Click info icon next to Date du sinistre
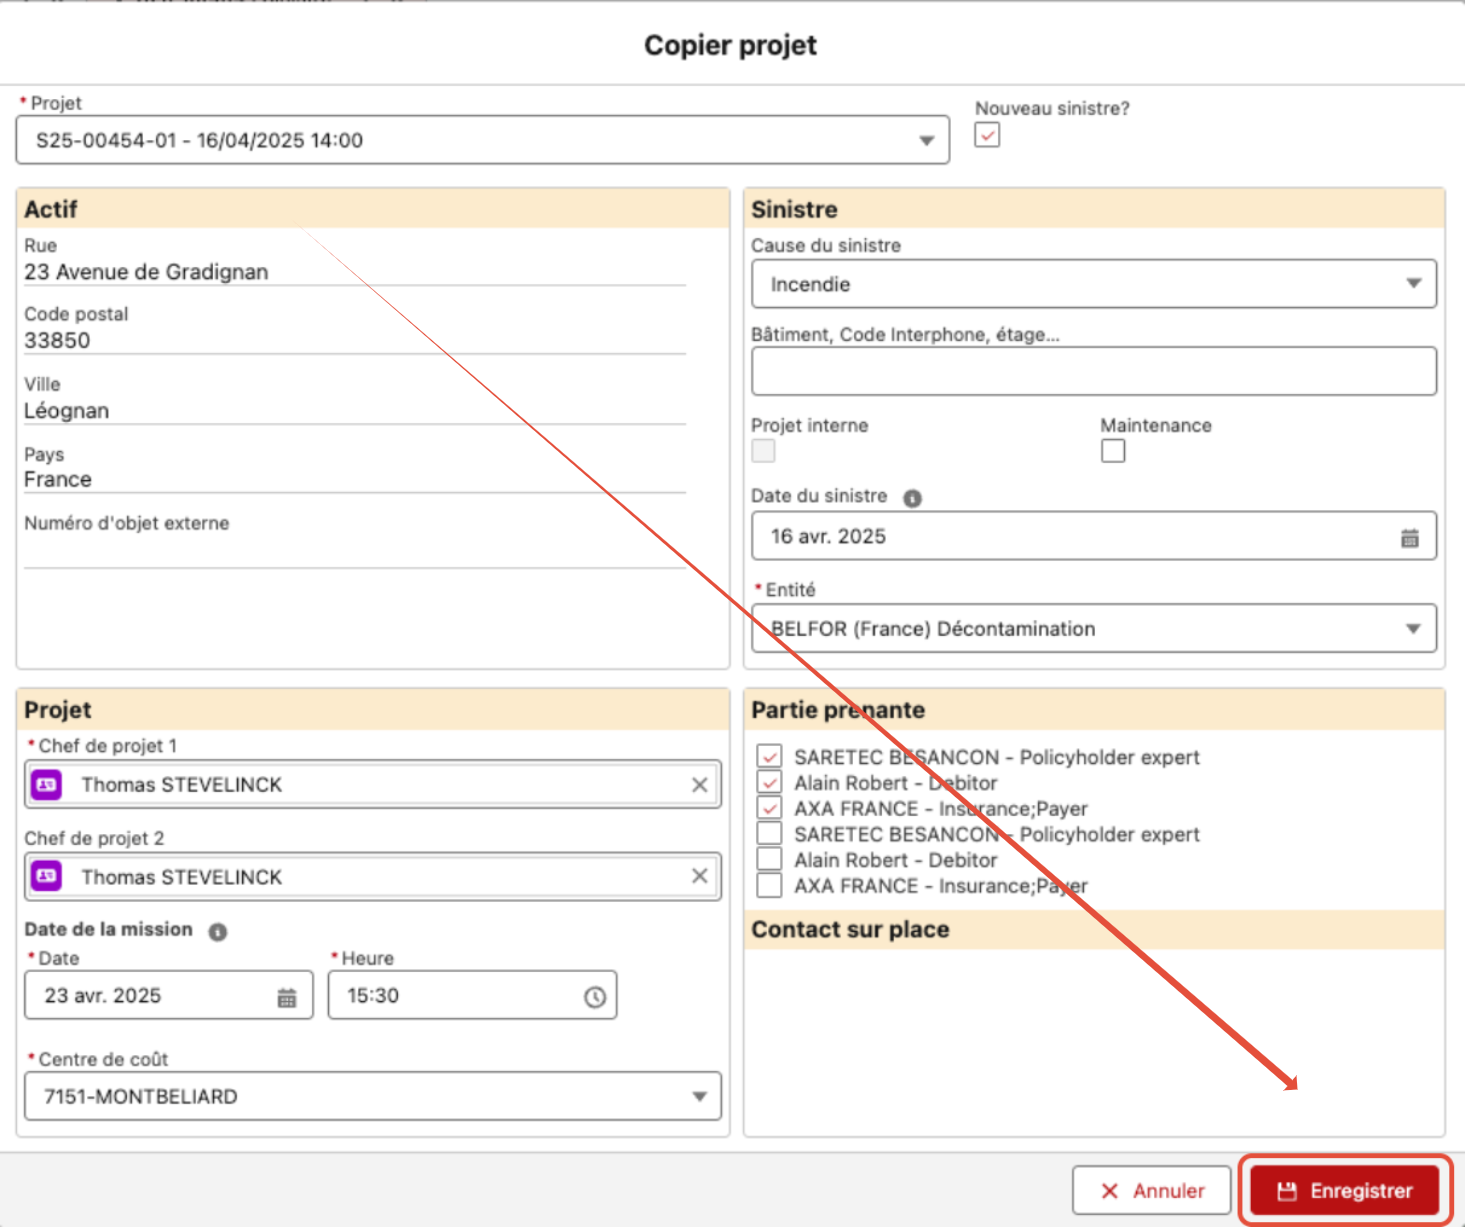The width and height of the screenshot is (1465, 1227). pos(912,498)
